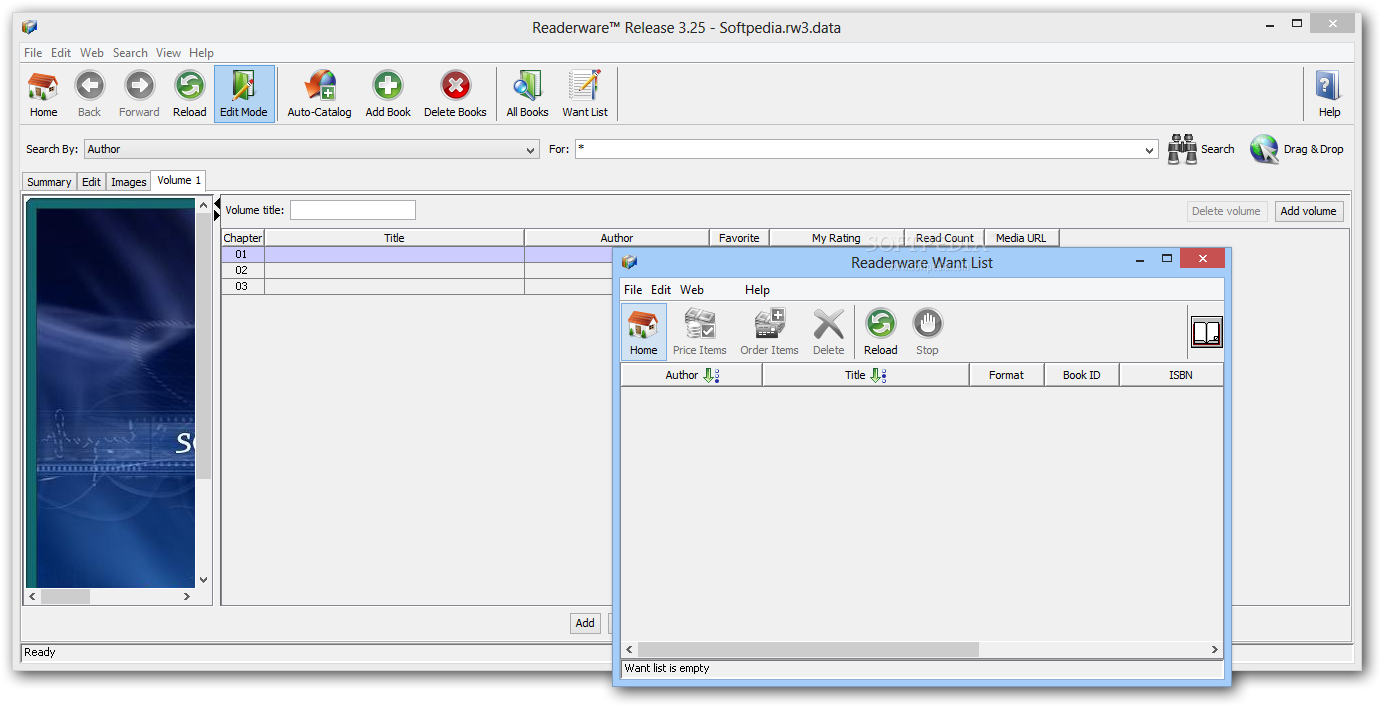Click Stop hand icon in Want List
The image size is (1382, 707).
point(927,332)
